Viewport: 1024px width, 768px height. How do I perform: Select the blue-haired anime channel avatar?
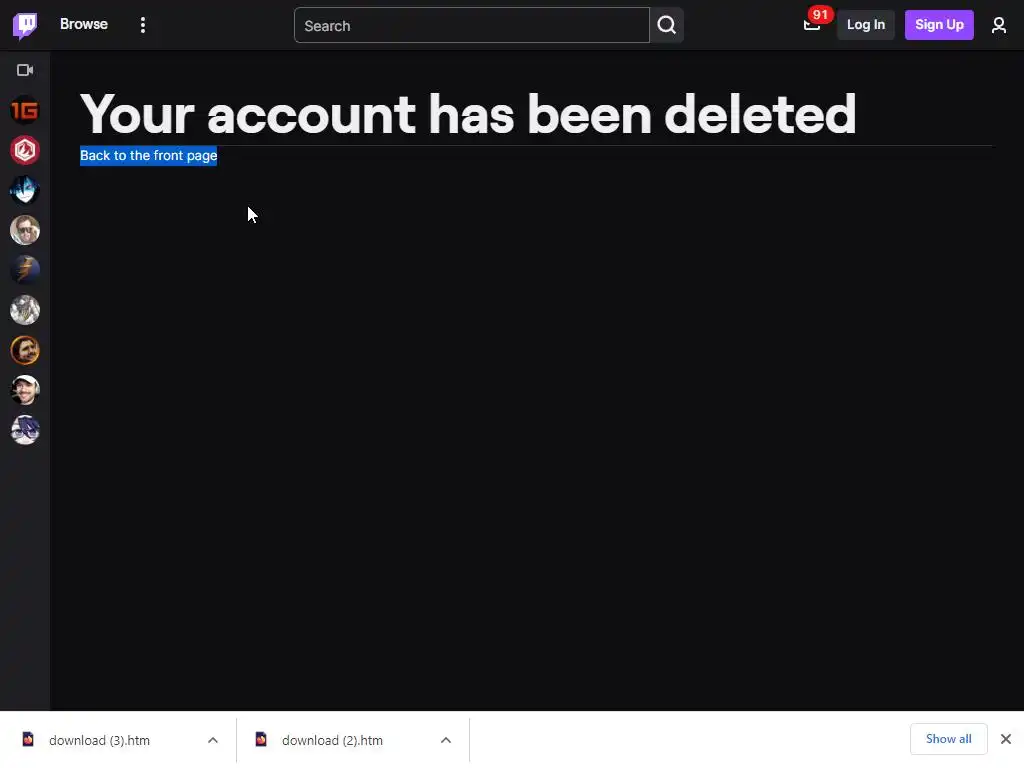25,190
